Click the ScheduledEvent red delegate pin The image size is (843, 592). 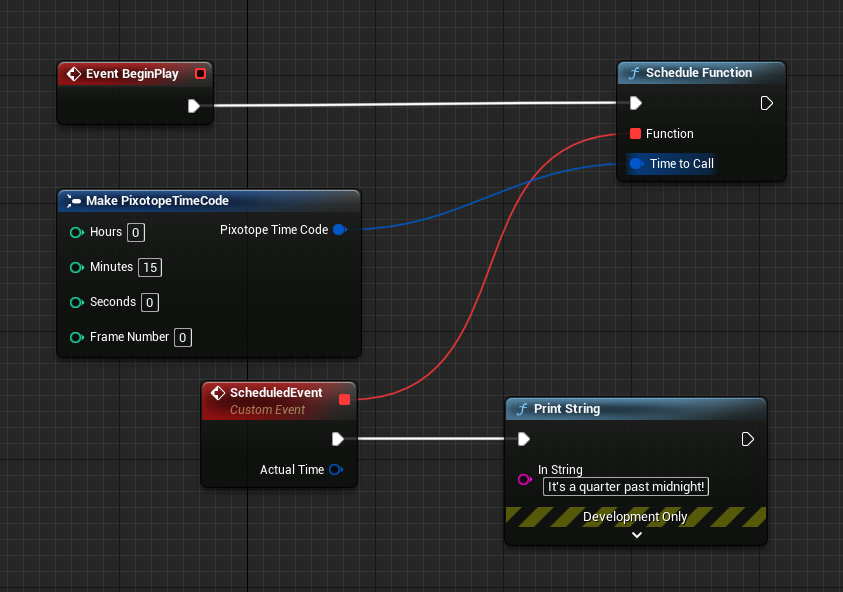click(x=345, y=400)
